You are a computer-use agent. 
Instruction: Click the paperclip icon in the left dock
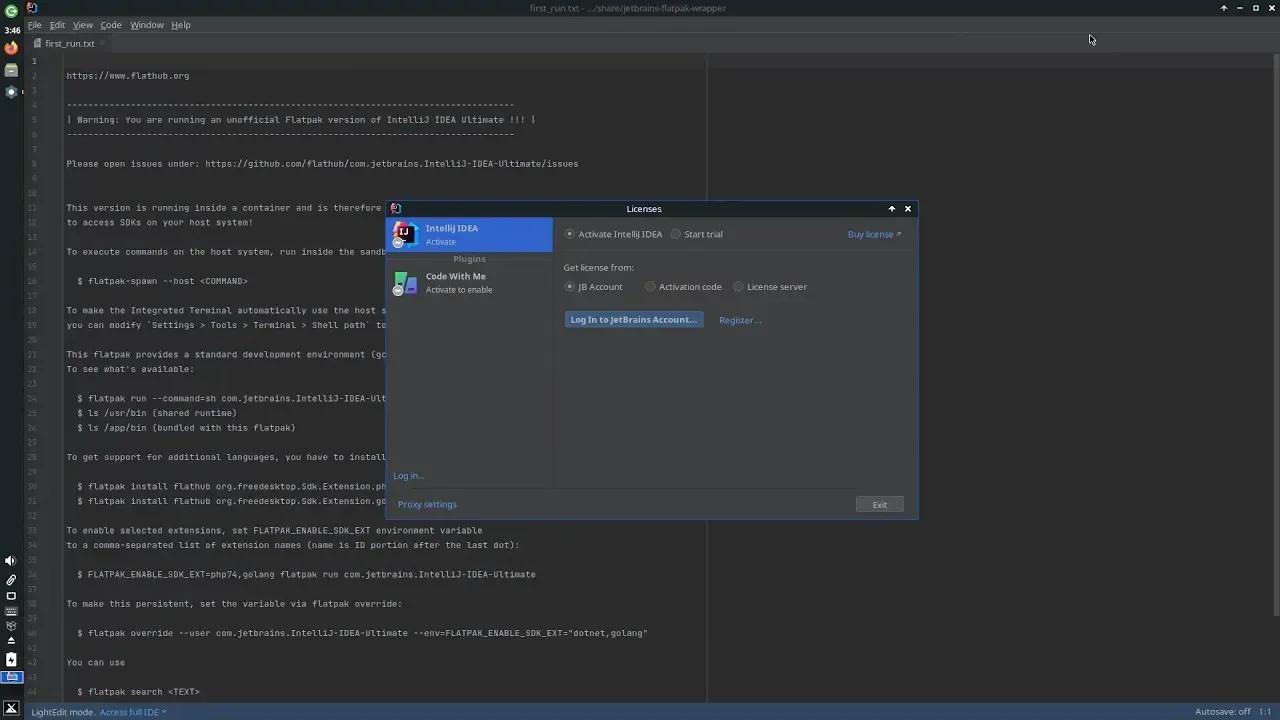tap(10, 578)
